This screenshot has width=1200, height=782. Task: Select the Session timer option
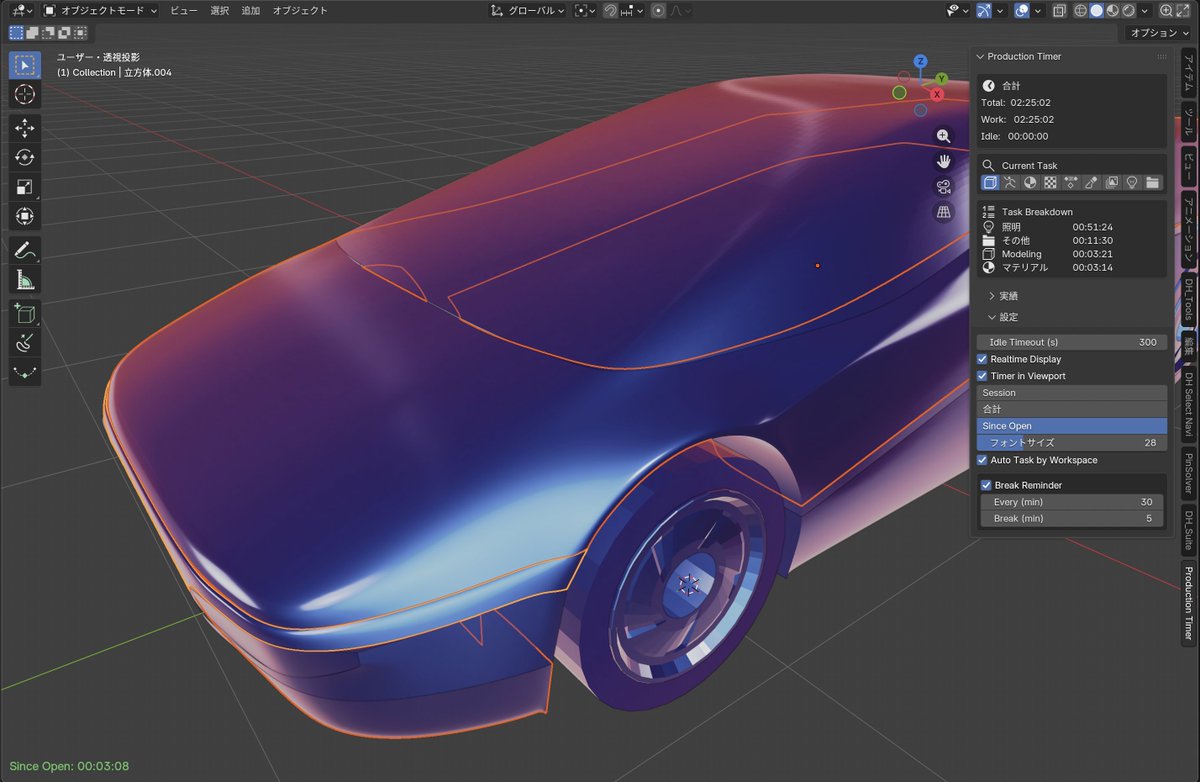1072,393
